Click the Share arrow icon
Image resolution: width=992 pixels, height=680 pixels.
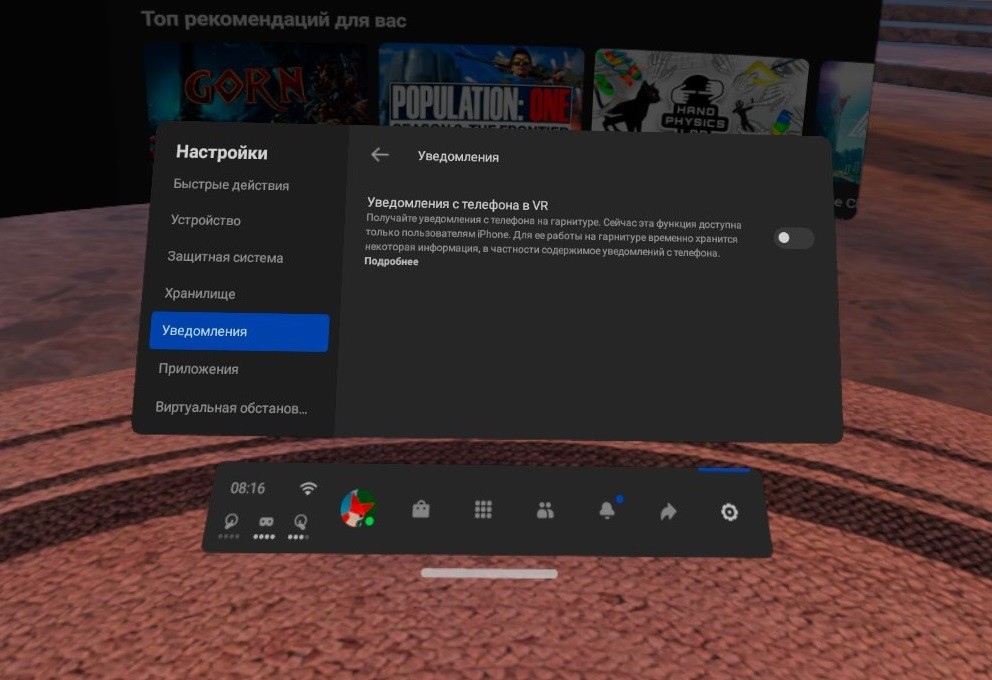[668, 512]
